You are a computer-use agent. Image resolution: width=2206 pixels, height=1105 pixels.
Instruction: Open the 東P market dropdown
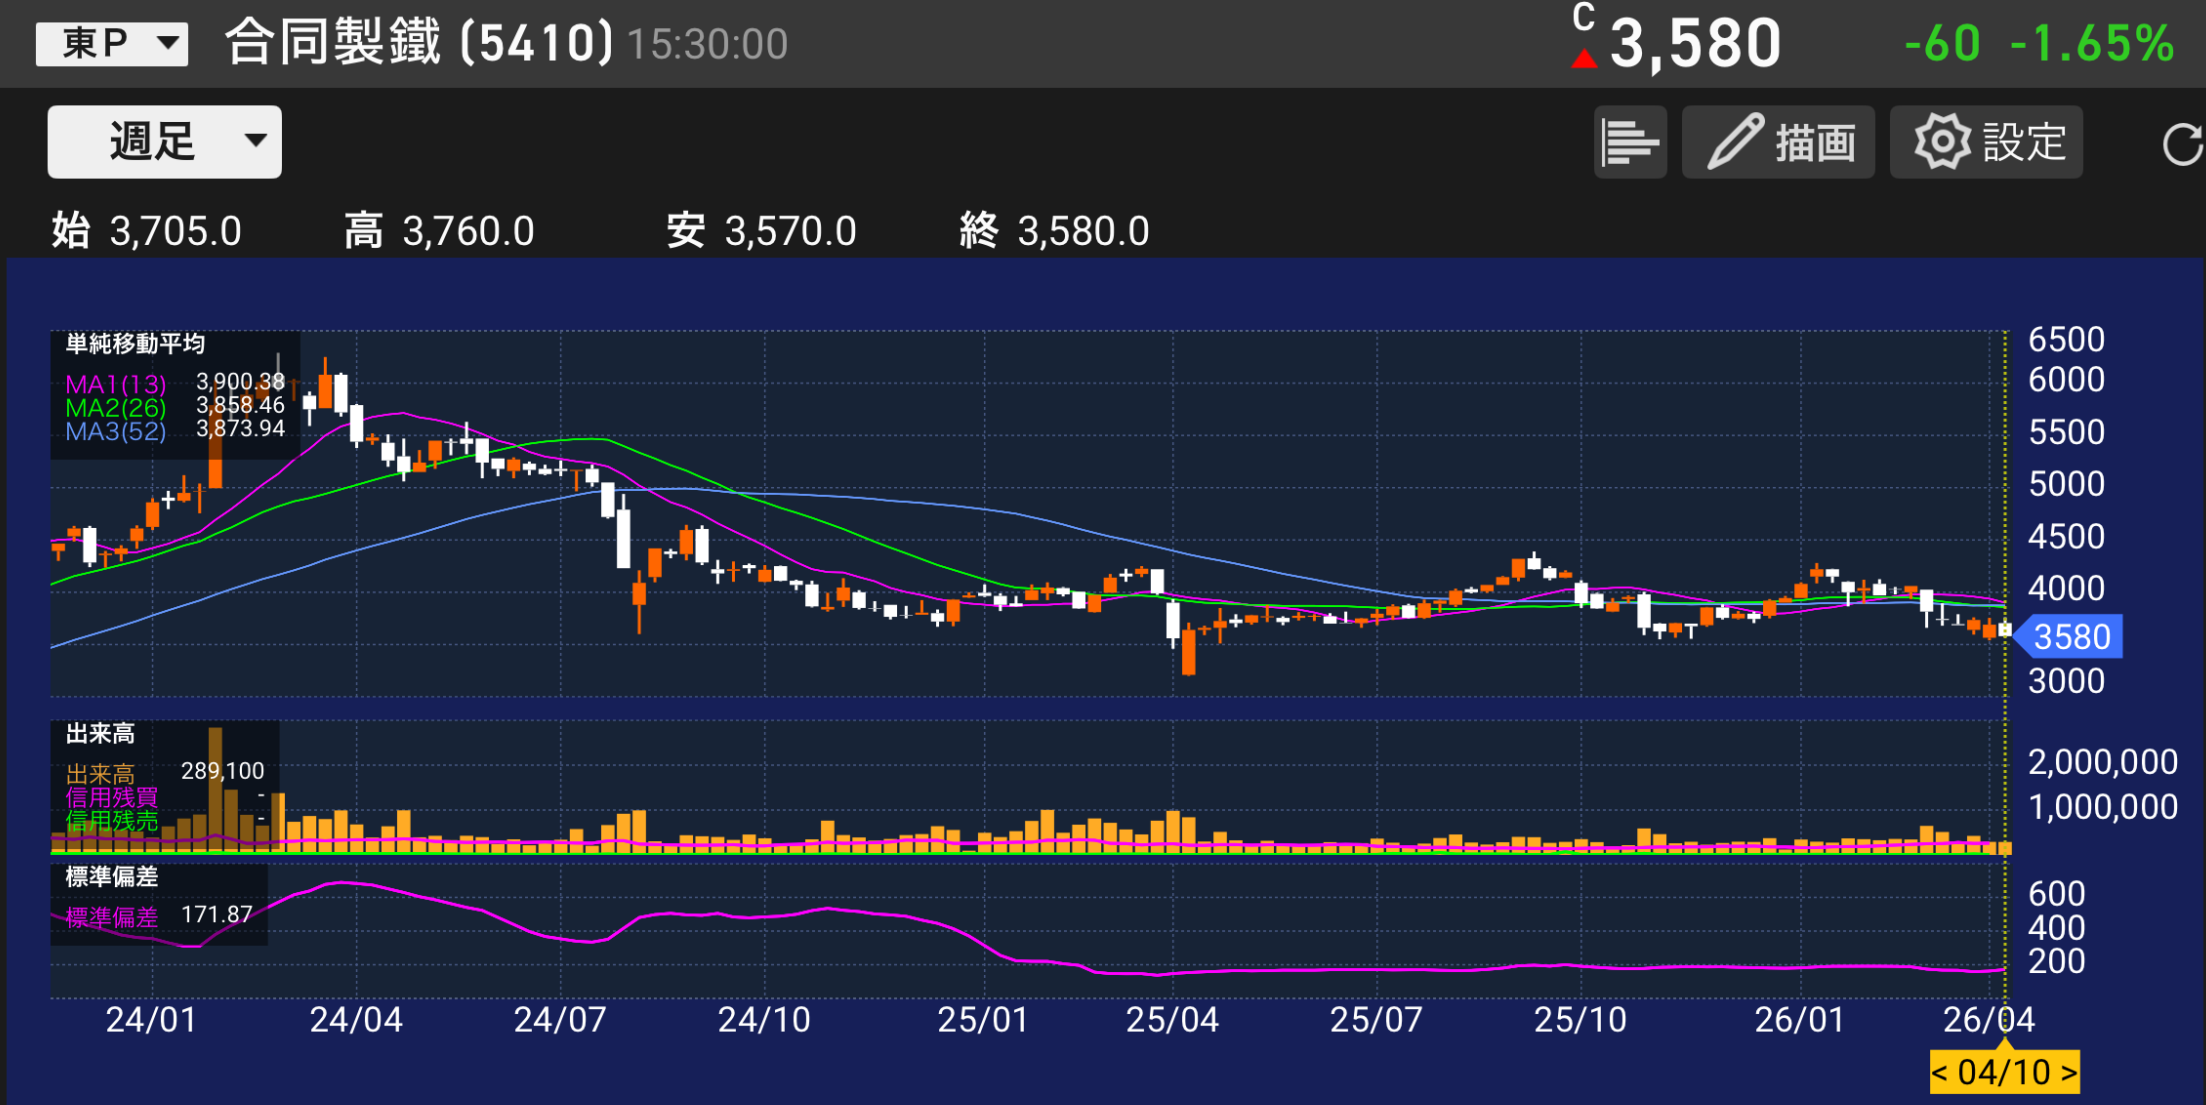(x=111, y=43)
